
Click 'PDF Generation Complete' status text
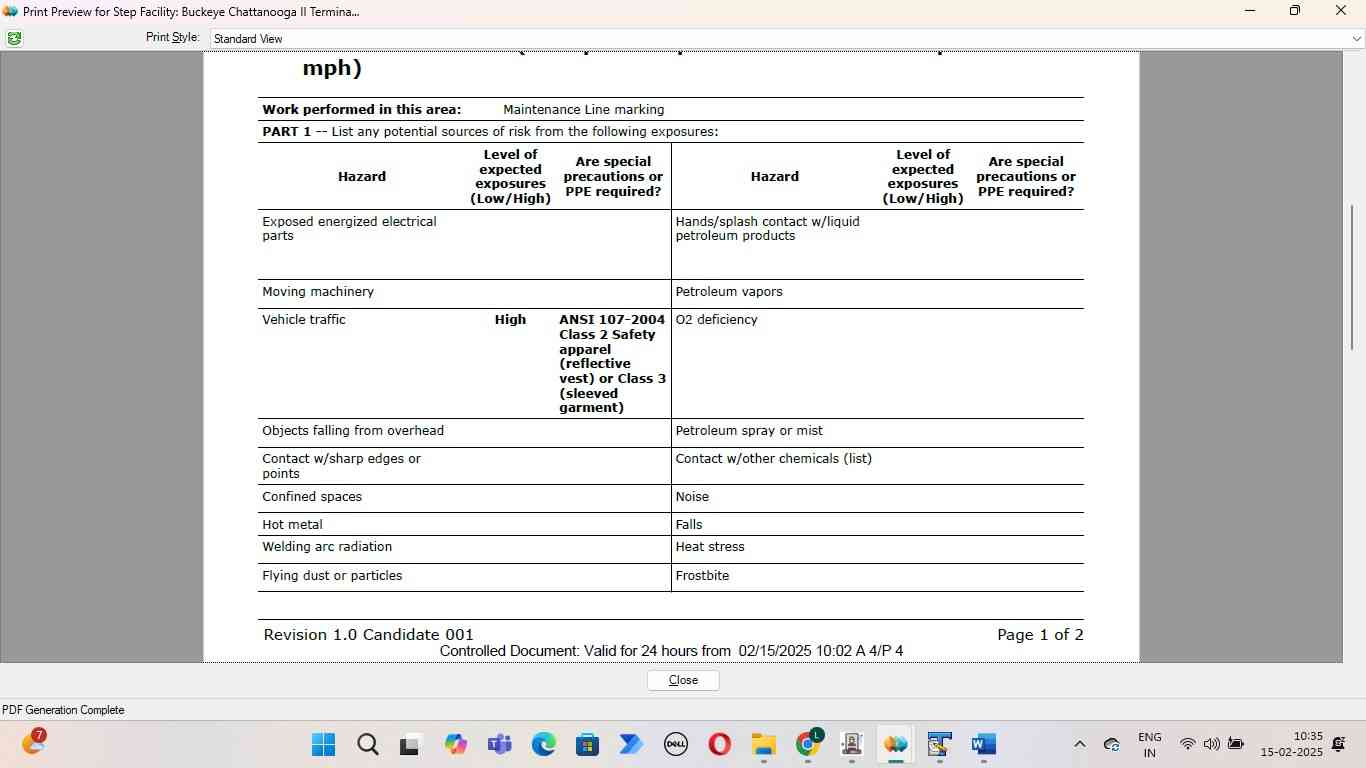pyautogui.click(x=63, y=710)
